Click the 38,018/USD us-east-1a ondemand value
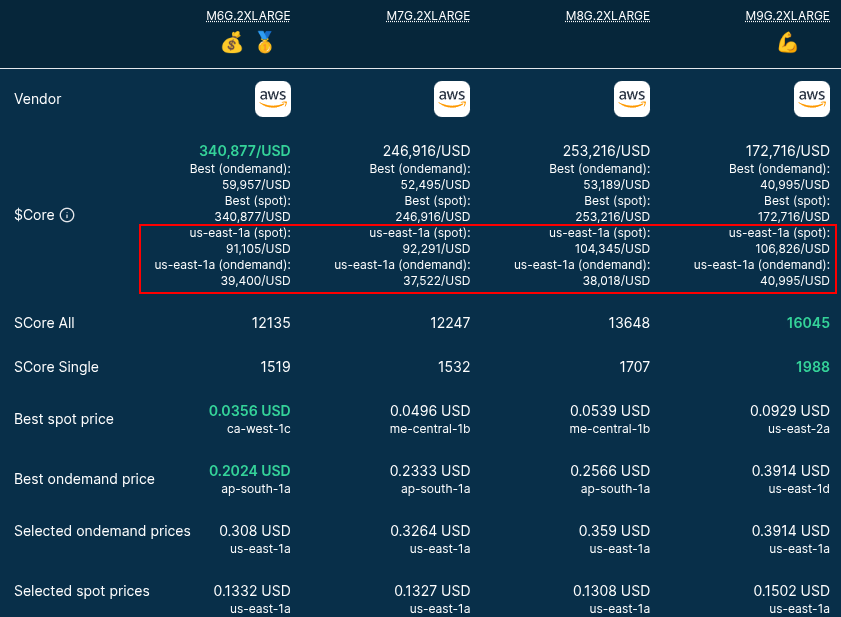This screenshot has width=841, height=617. point(616,281)
